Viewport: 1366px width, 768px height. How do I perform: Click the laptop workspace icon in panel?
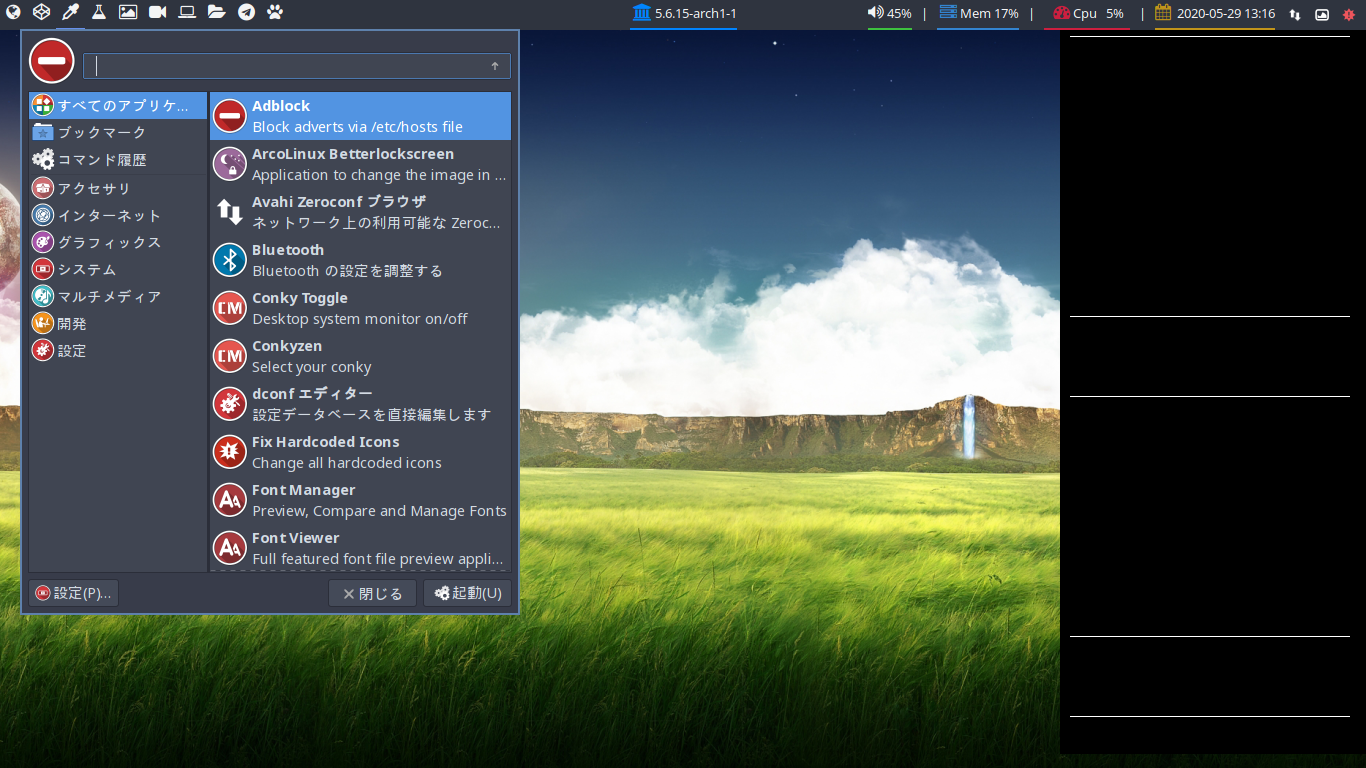click(x=187, y=13)
